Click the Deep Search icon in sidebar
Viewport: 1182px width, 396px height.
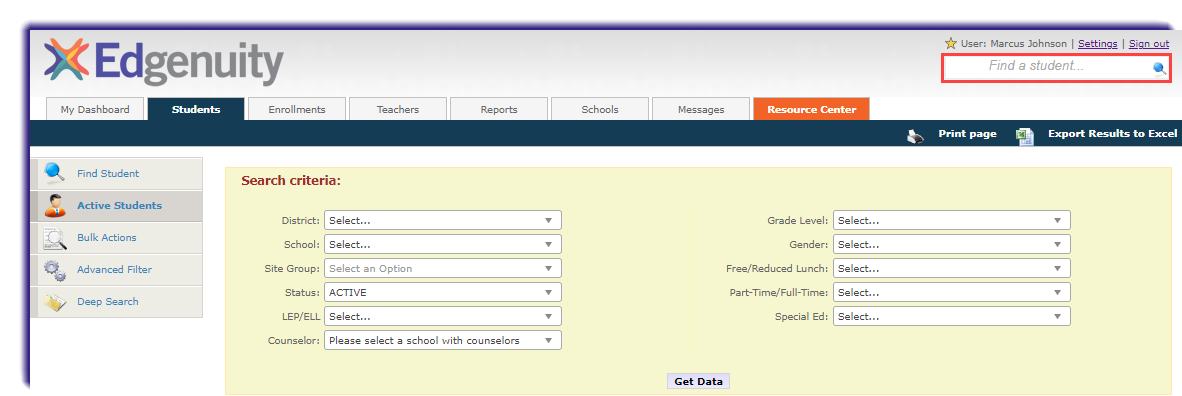click(x=54, y=302)
